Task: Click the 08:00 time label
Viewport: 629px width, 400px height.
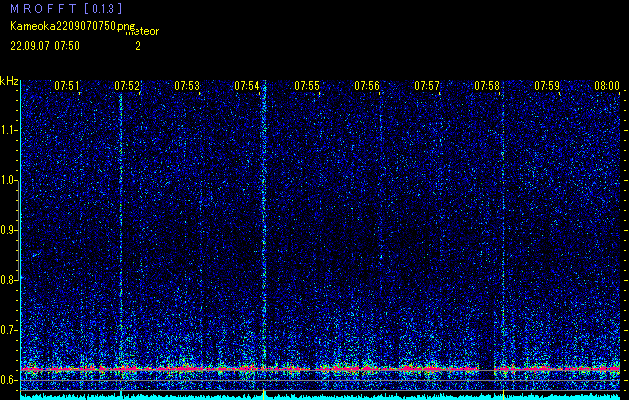Action: tap(607, 86)
